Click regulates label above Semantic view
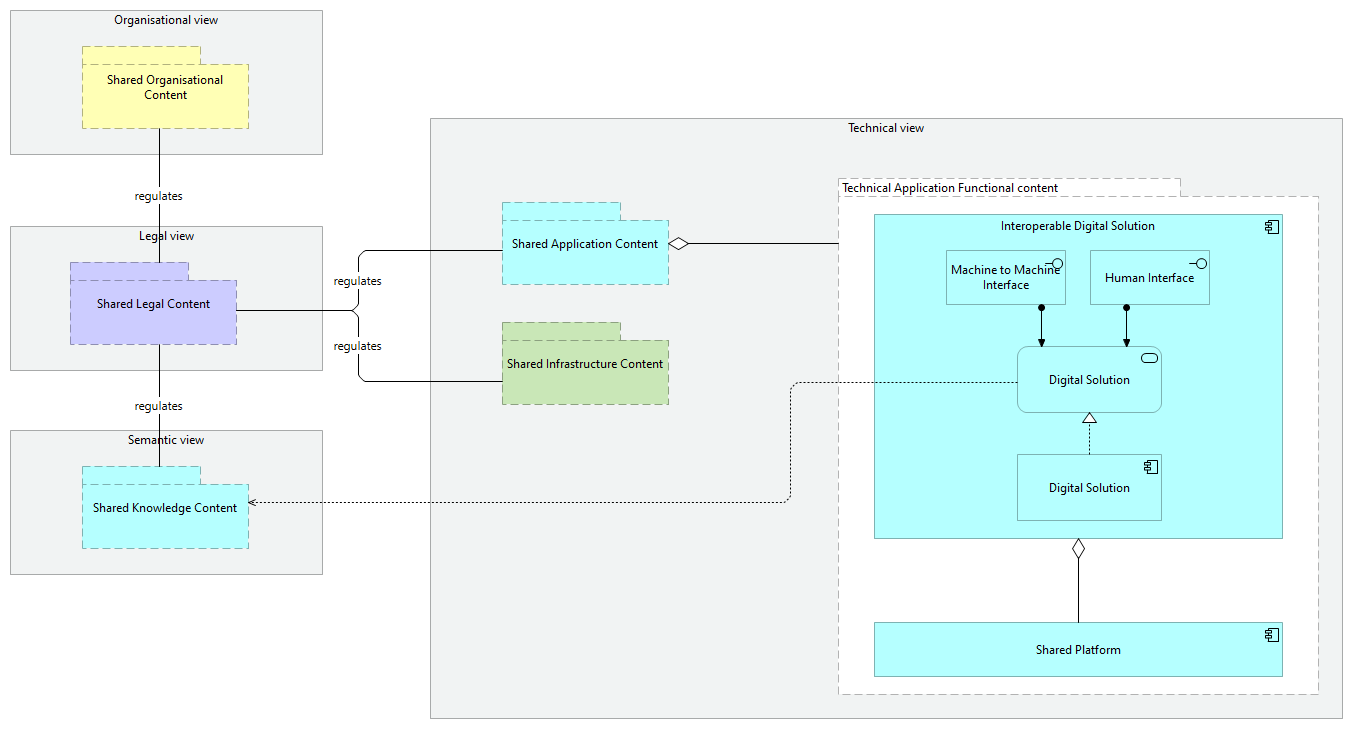Image resolution: width=1353 pixels, height=729 pixels. tap(159, 406)
